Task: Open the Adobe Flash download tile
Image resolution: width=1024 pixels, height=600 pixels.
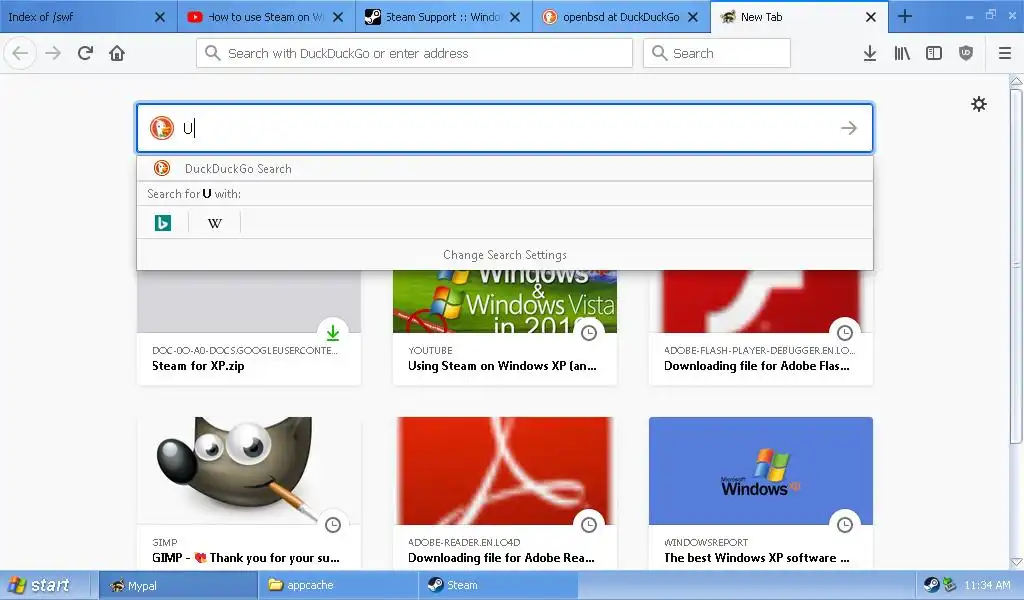Action: point(761,328)
